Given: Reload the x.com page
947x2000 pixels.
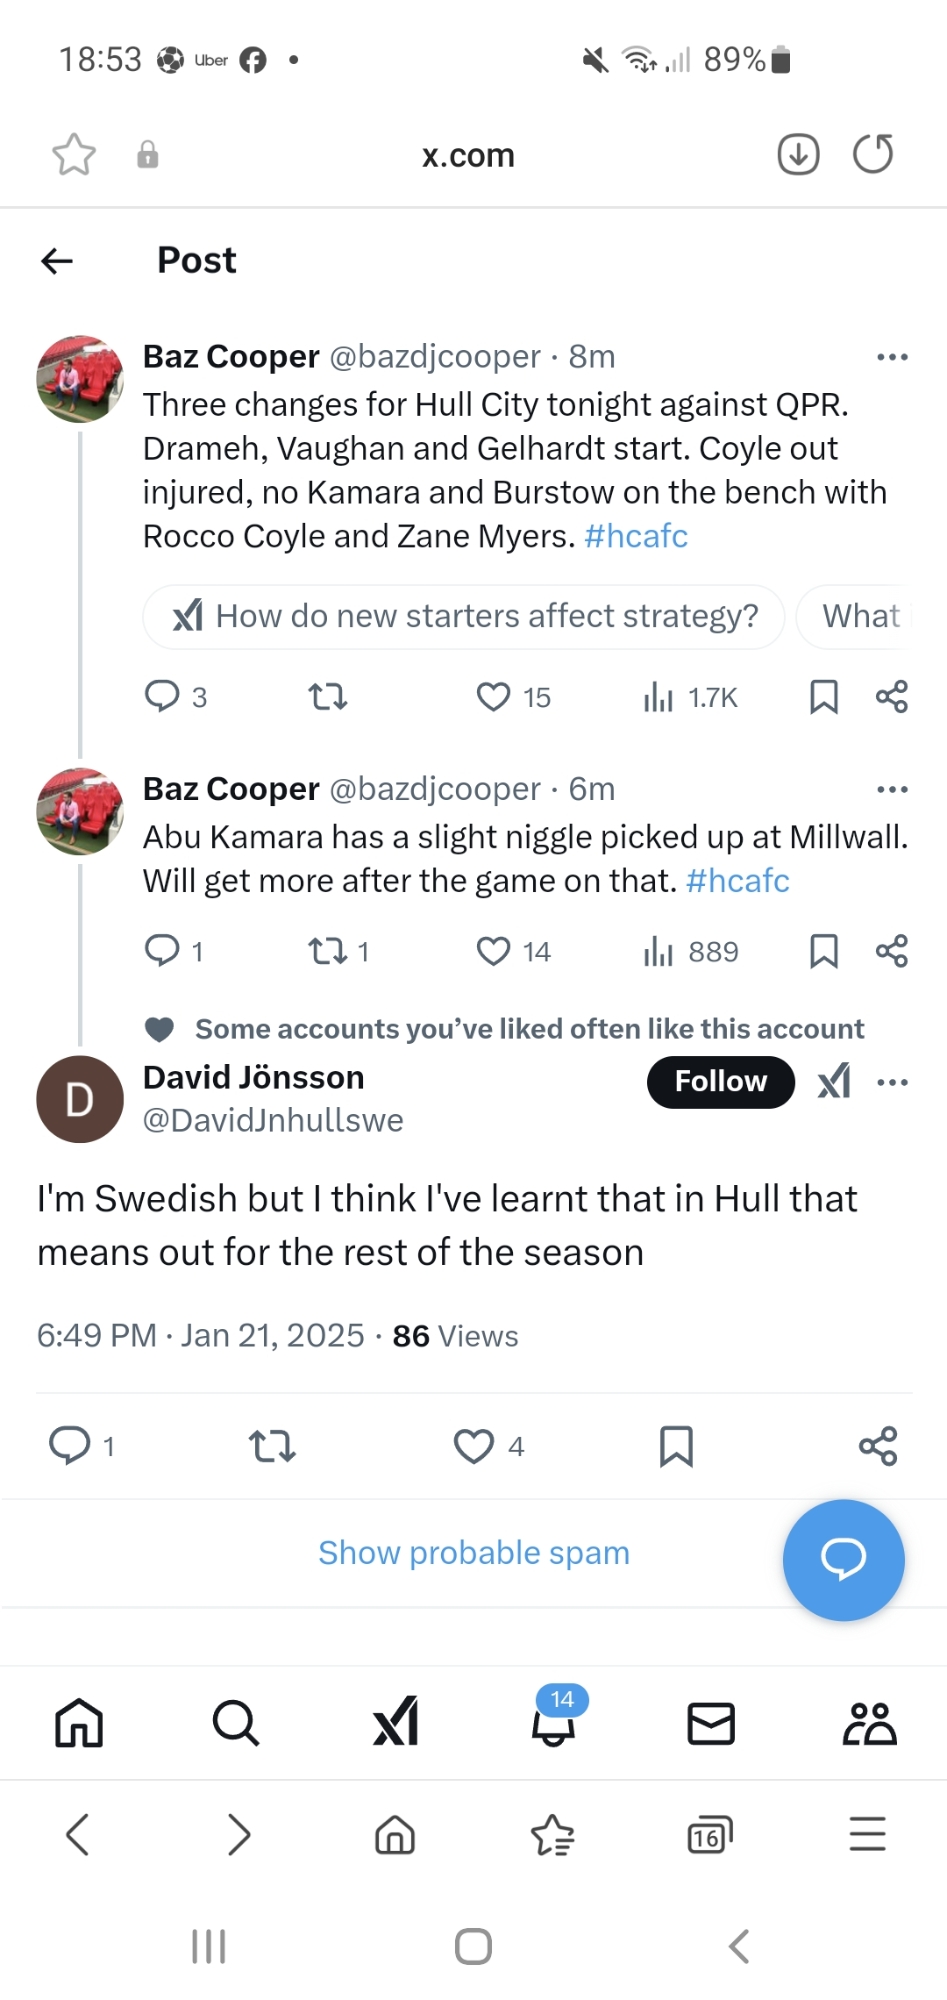Looking at the screenshot, I should click(x=872, y=154).
